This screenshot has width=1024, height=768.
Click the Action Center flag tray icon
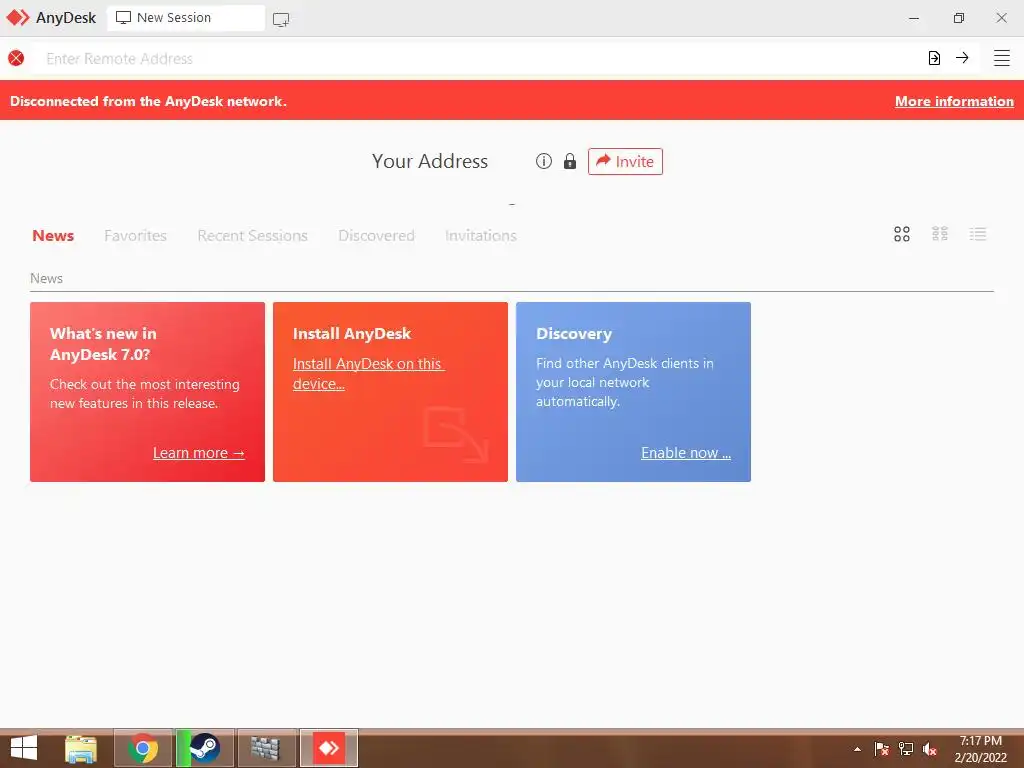pos(881,749)
